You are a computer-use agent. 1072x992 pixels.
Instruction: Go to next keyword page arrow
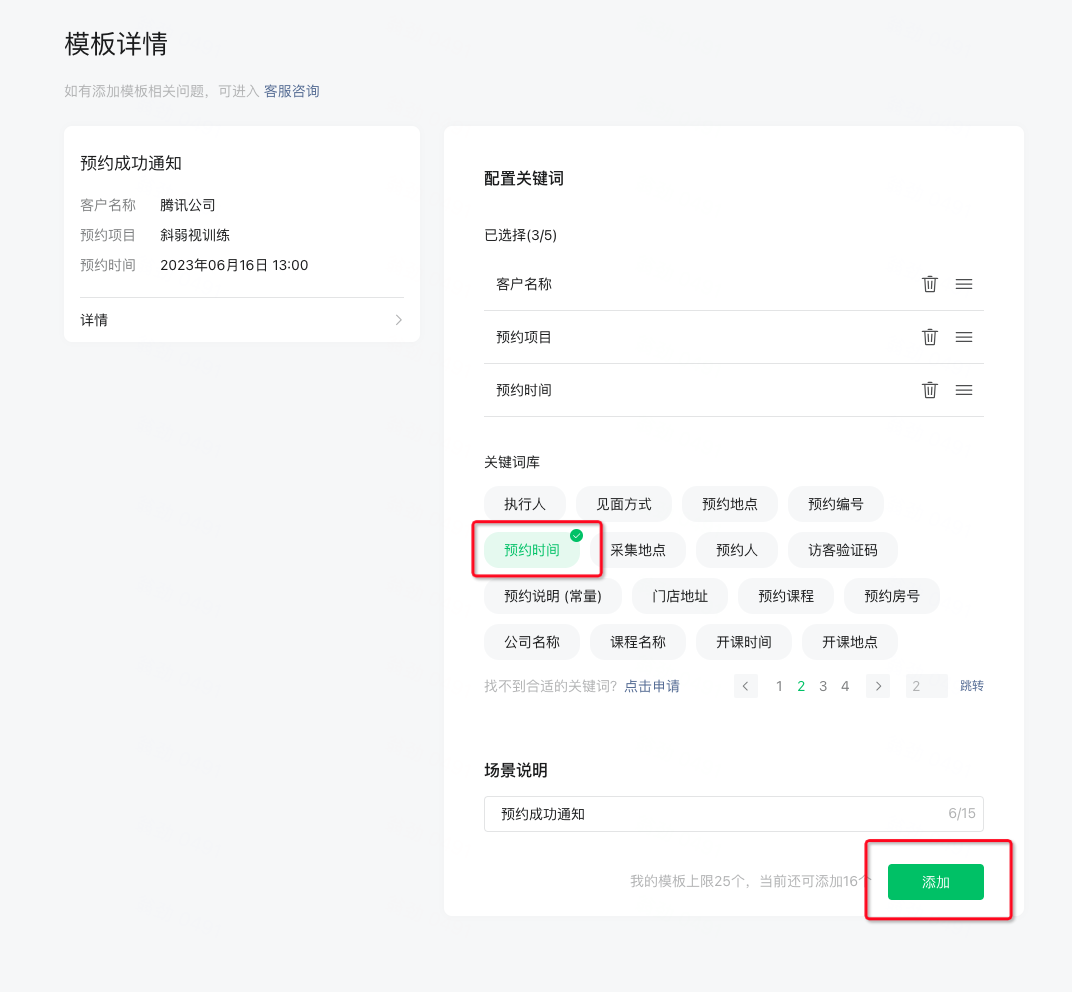pyautogui.click(x=877, y=686)
